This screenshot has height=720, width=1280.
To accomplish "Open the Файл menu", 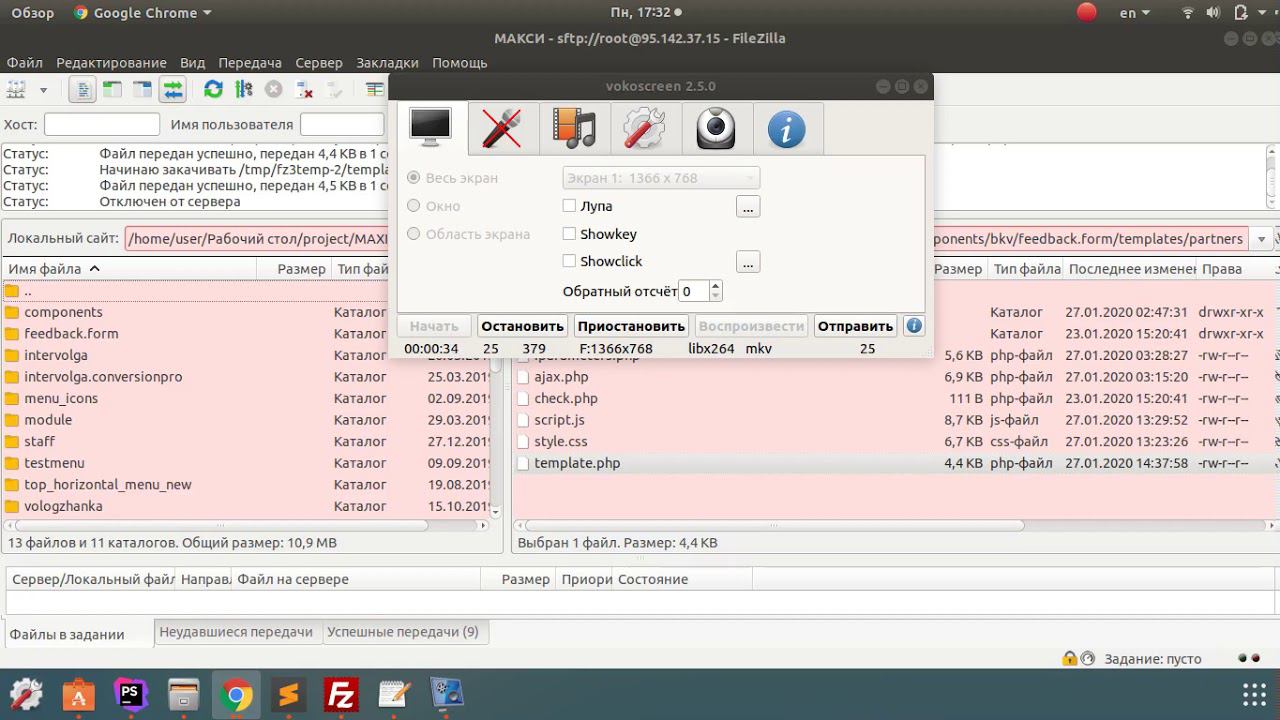I will 24,63.
